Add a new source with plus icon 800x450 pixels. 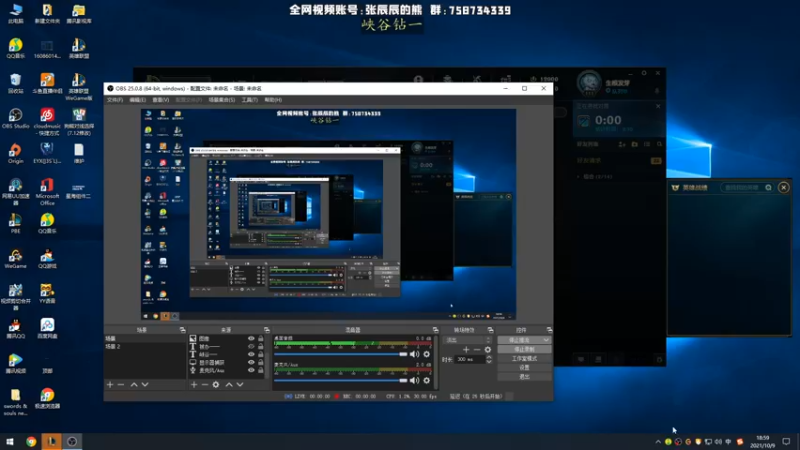193,385
